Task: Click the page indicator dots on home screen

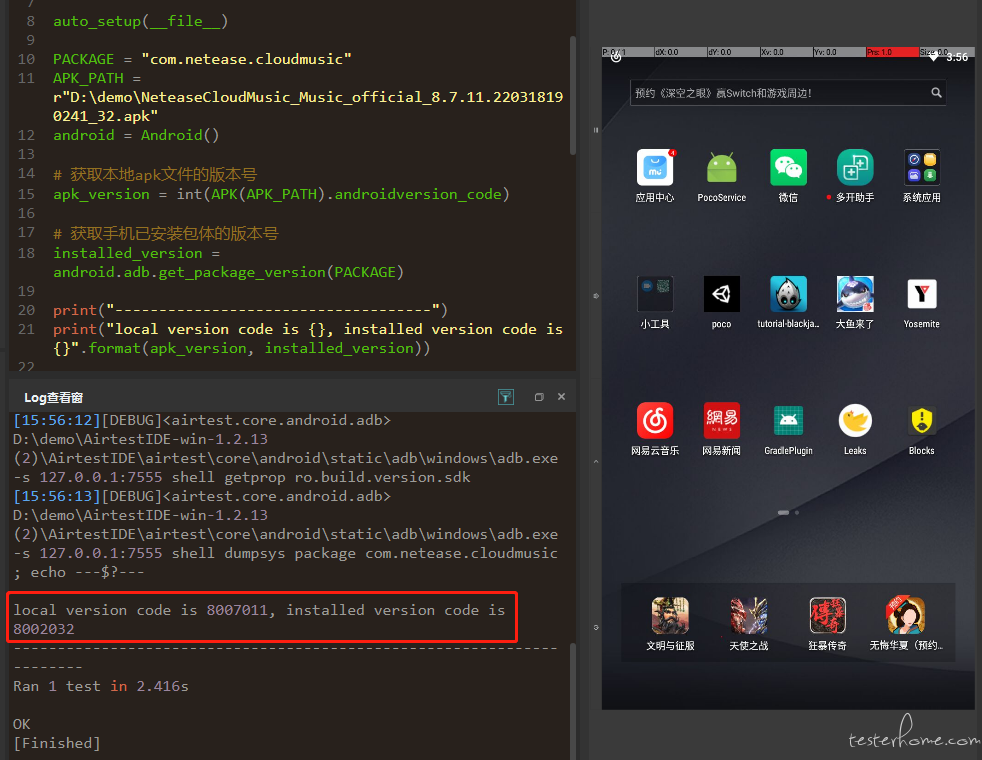Action: click(788, 513)
